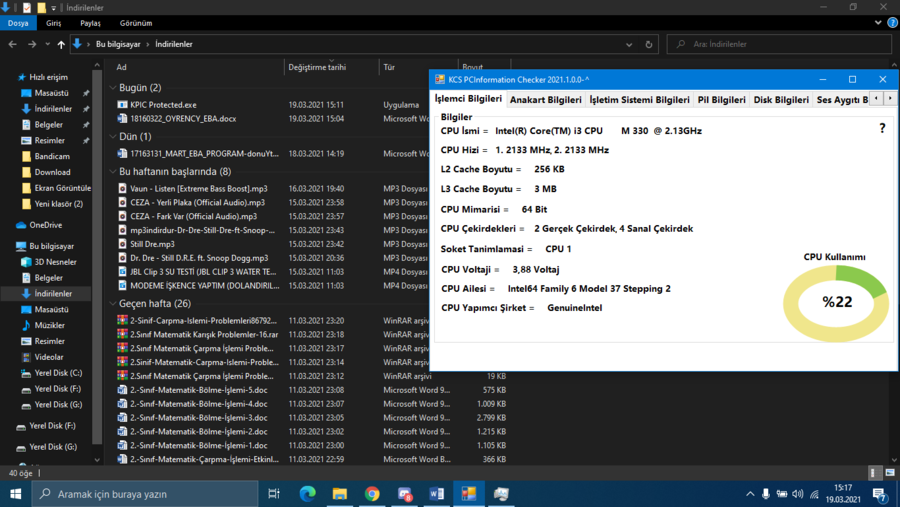Open the KPIC Protected.exe file
The height and width of the screenshot is (507, 900).
coord(163,104)
